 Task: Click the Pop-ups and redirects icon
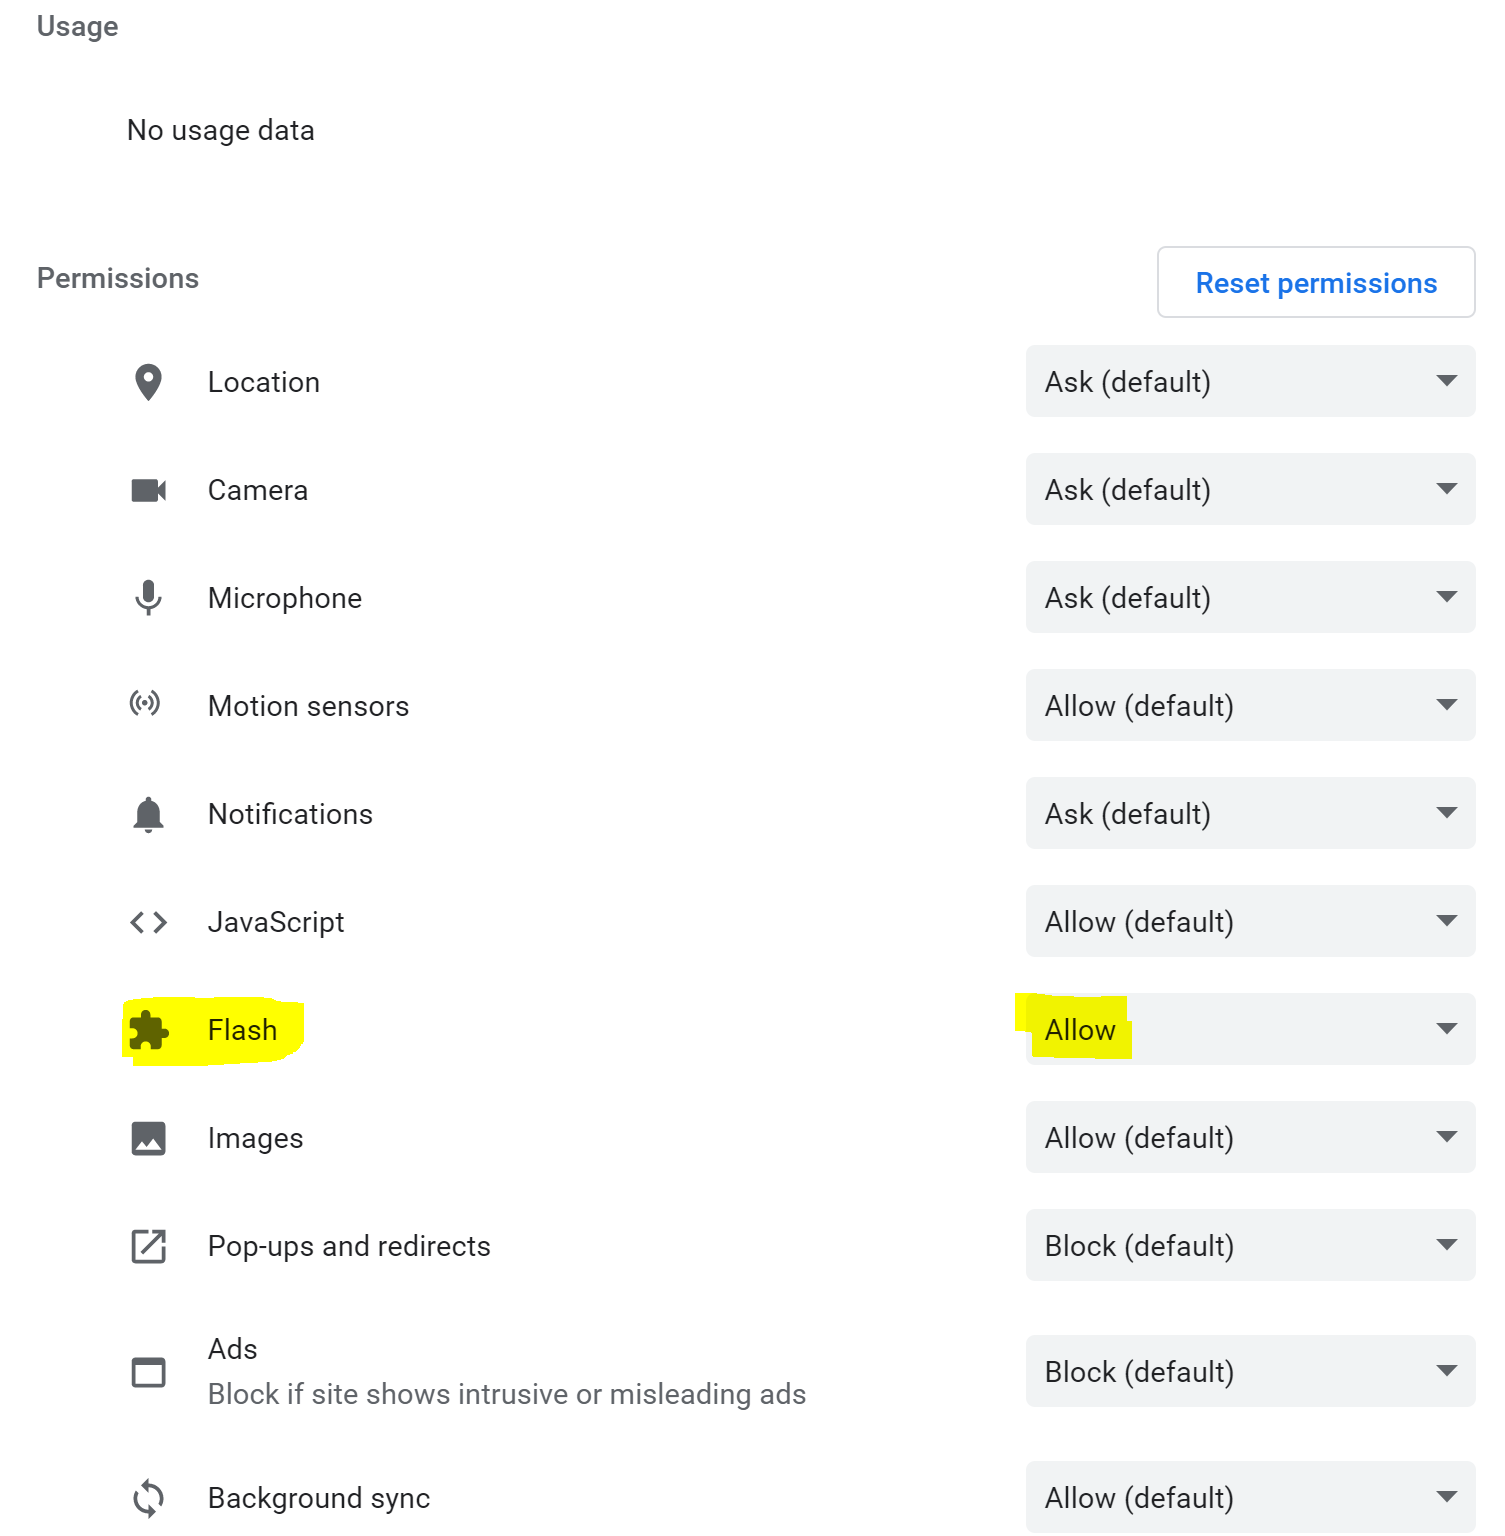point(147,1246)
